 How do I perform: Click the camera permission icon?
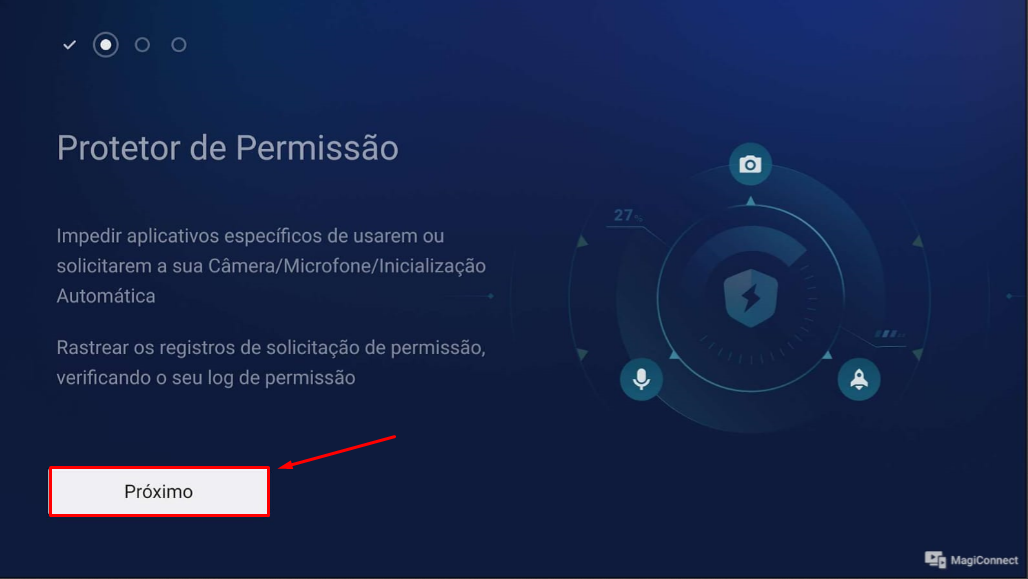pyautogui.click(x=750, y=164)
